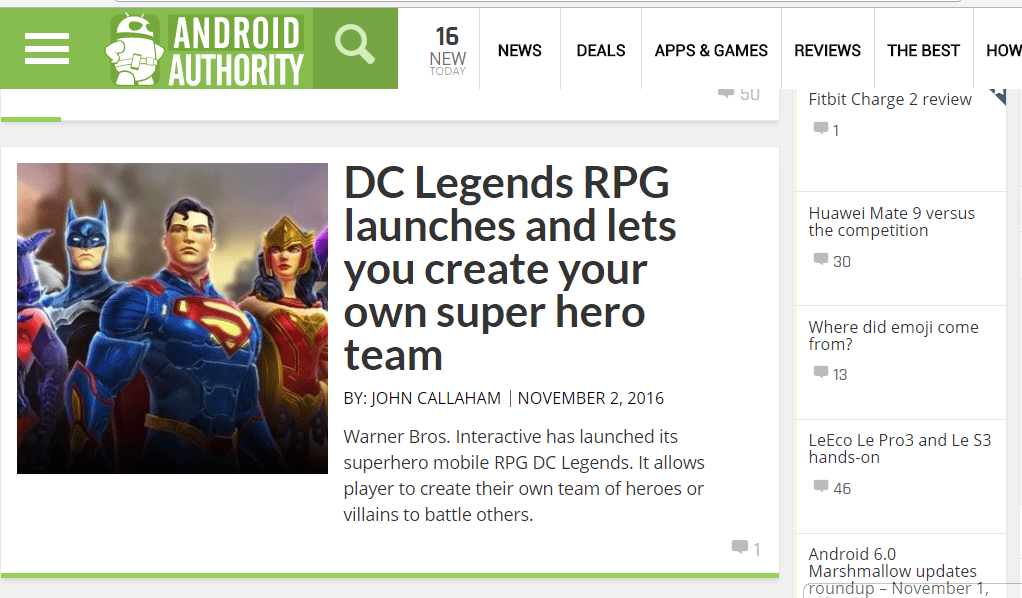Screen dimensions: 1022x598
Task: Click the 30 comments count
Action: pos(841,262)
